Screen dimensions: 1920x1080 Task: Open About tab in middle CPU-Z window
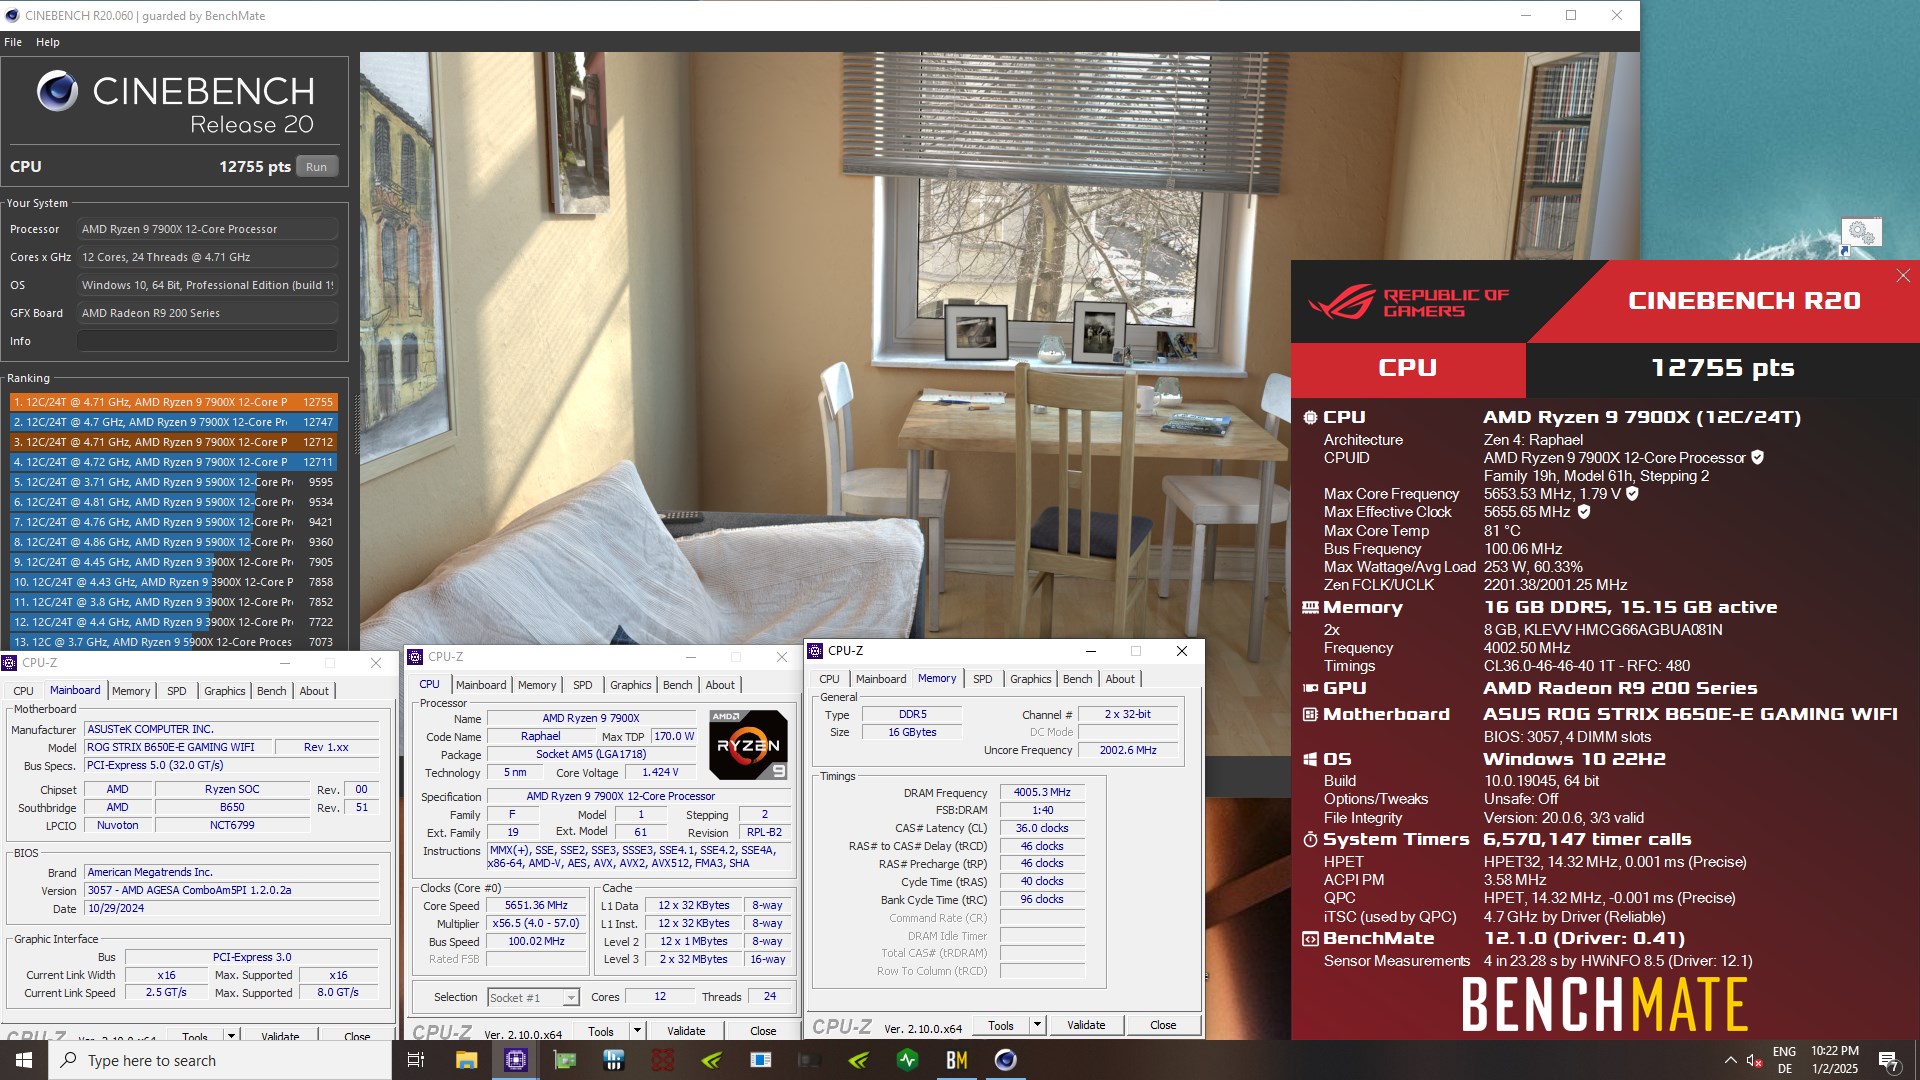[720, 685]
